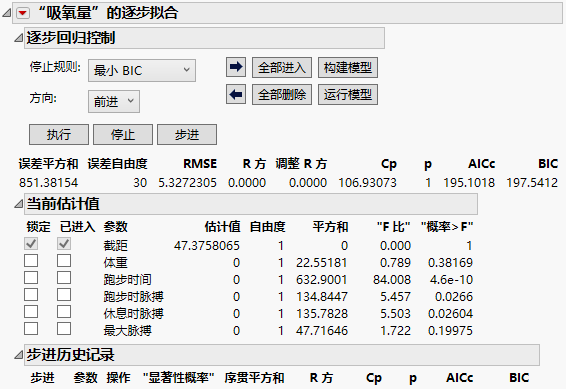This screenshot has height=389, width=566.
Task: Check the 已进入 box for 跑步时脉搏
Action: pos(64,294)
